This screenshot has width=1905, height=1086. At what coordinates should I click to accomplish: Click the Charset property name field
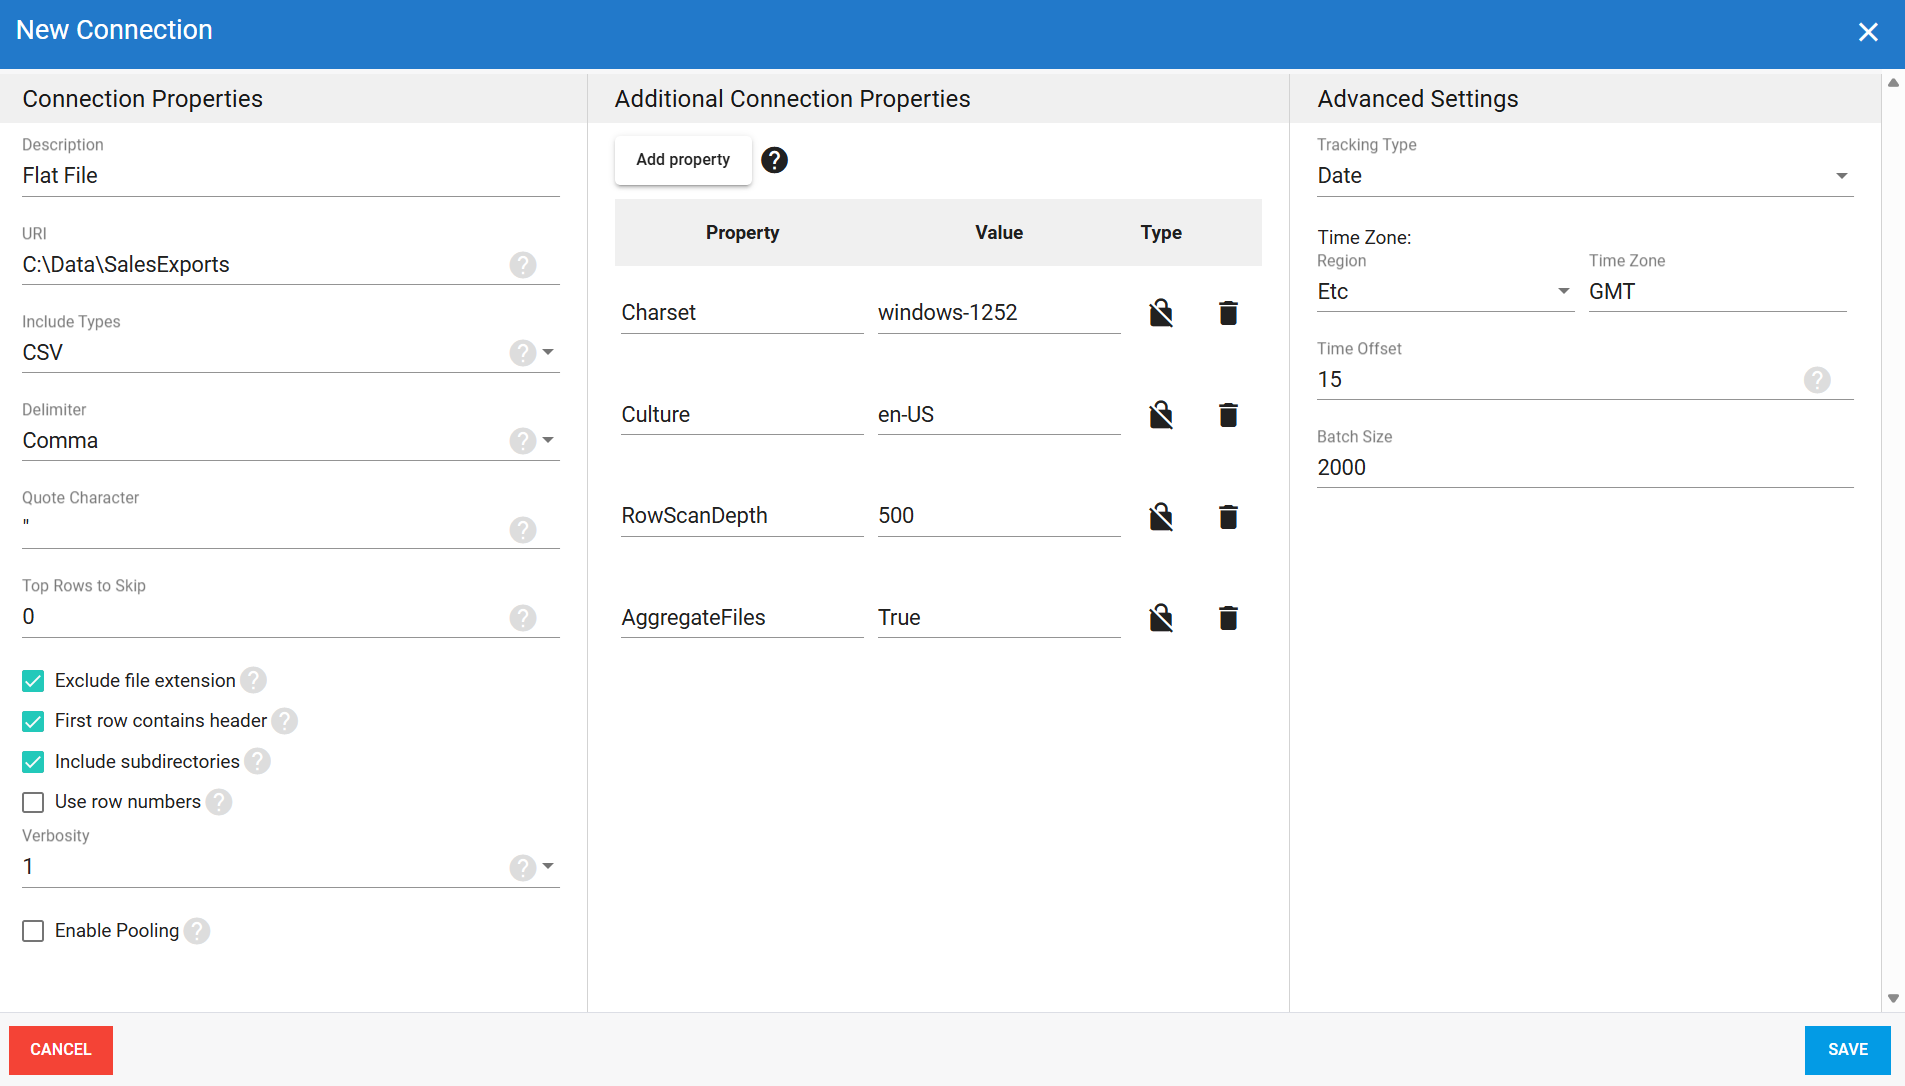742,313
